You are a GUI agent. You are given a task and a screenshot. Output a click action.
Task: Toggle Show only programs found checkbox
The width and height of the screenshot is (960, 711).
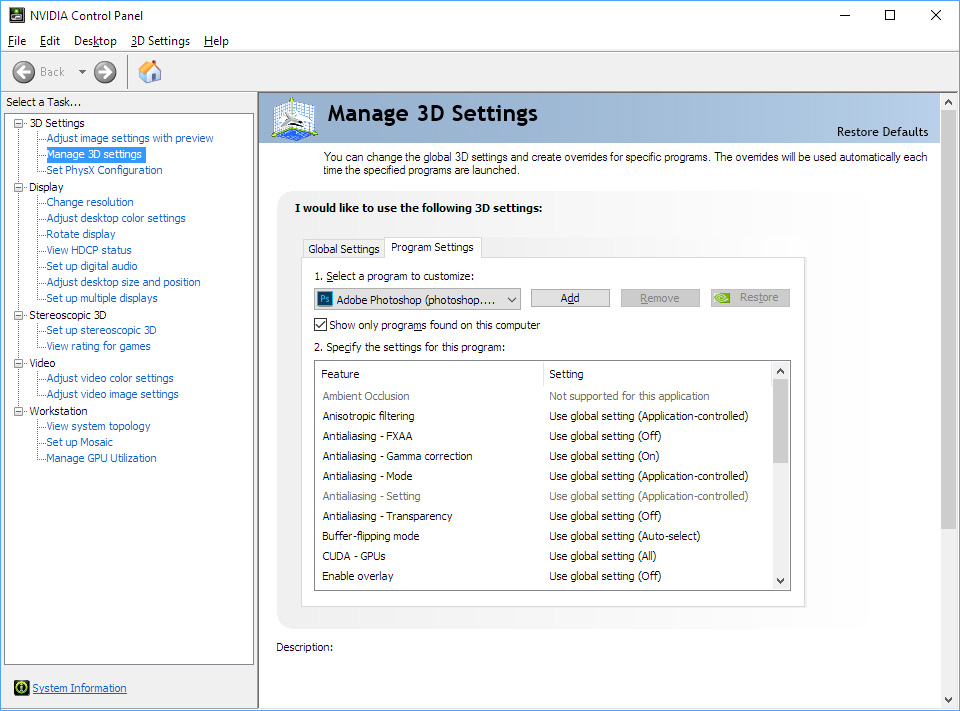(x=321, y=325)
